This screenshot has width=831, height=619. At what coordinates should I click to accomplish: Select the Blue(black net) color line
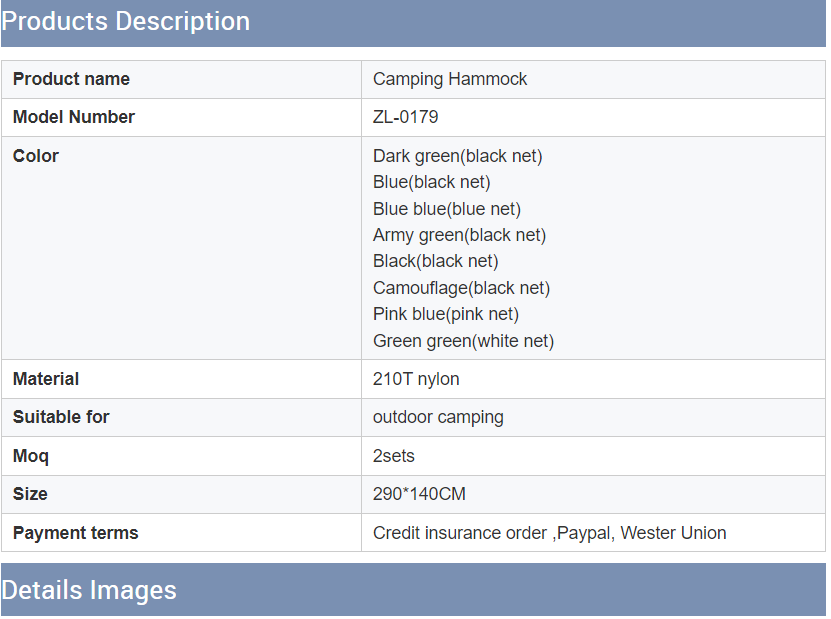pos(431,182)
